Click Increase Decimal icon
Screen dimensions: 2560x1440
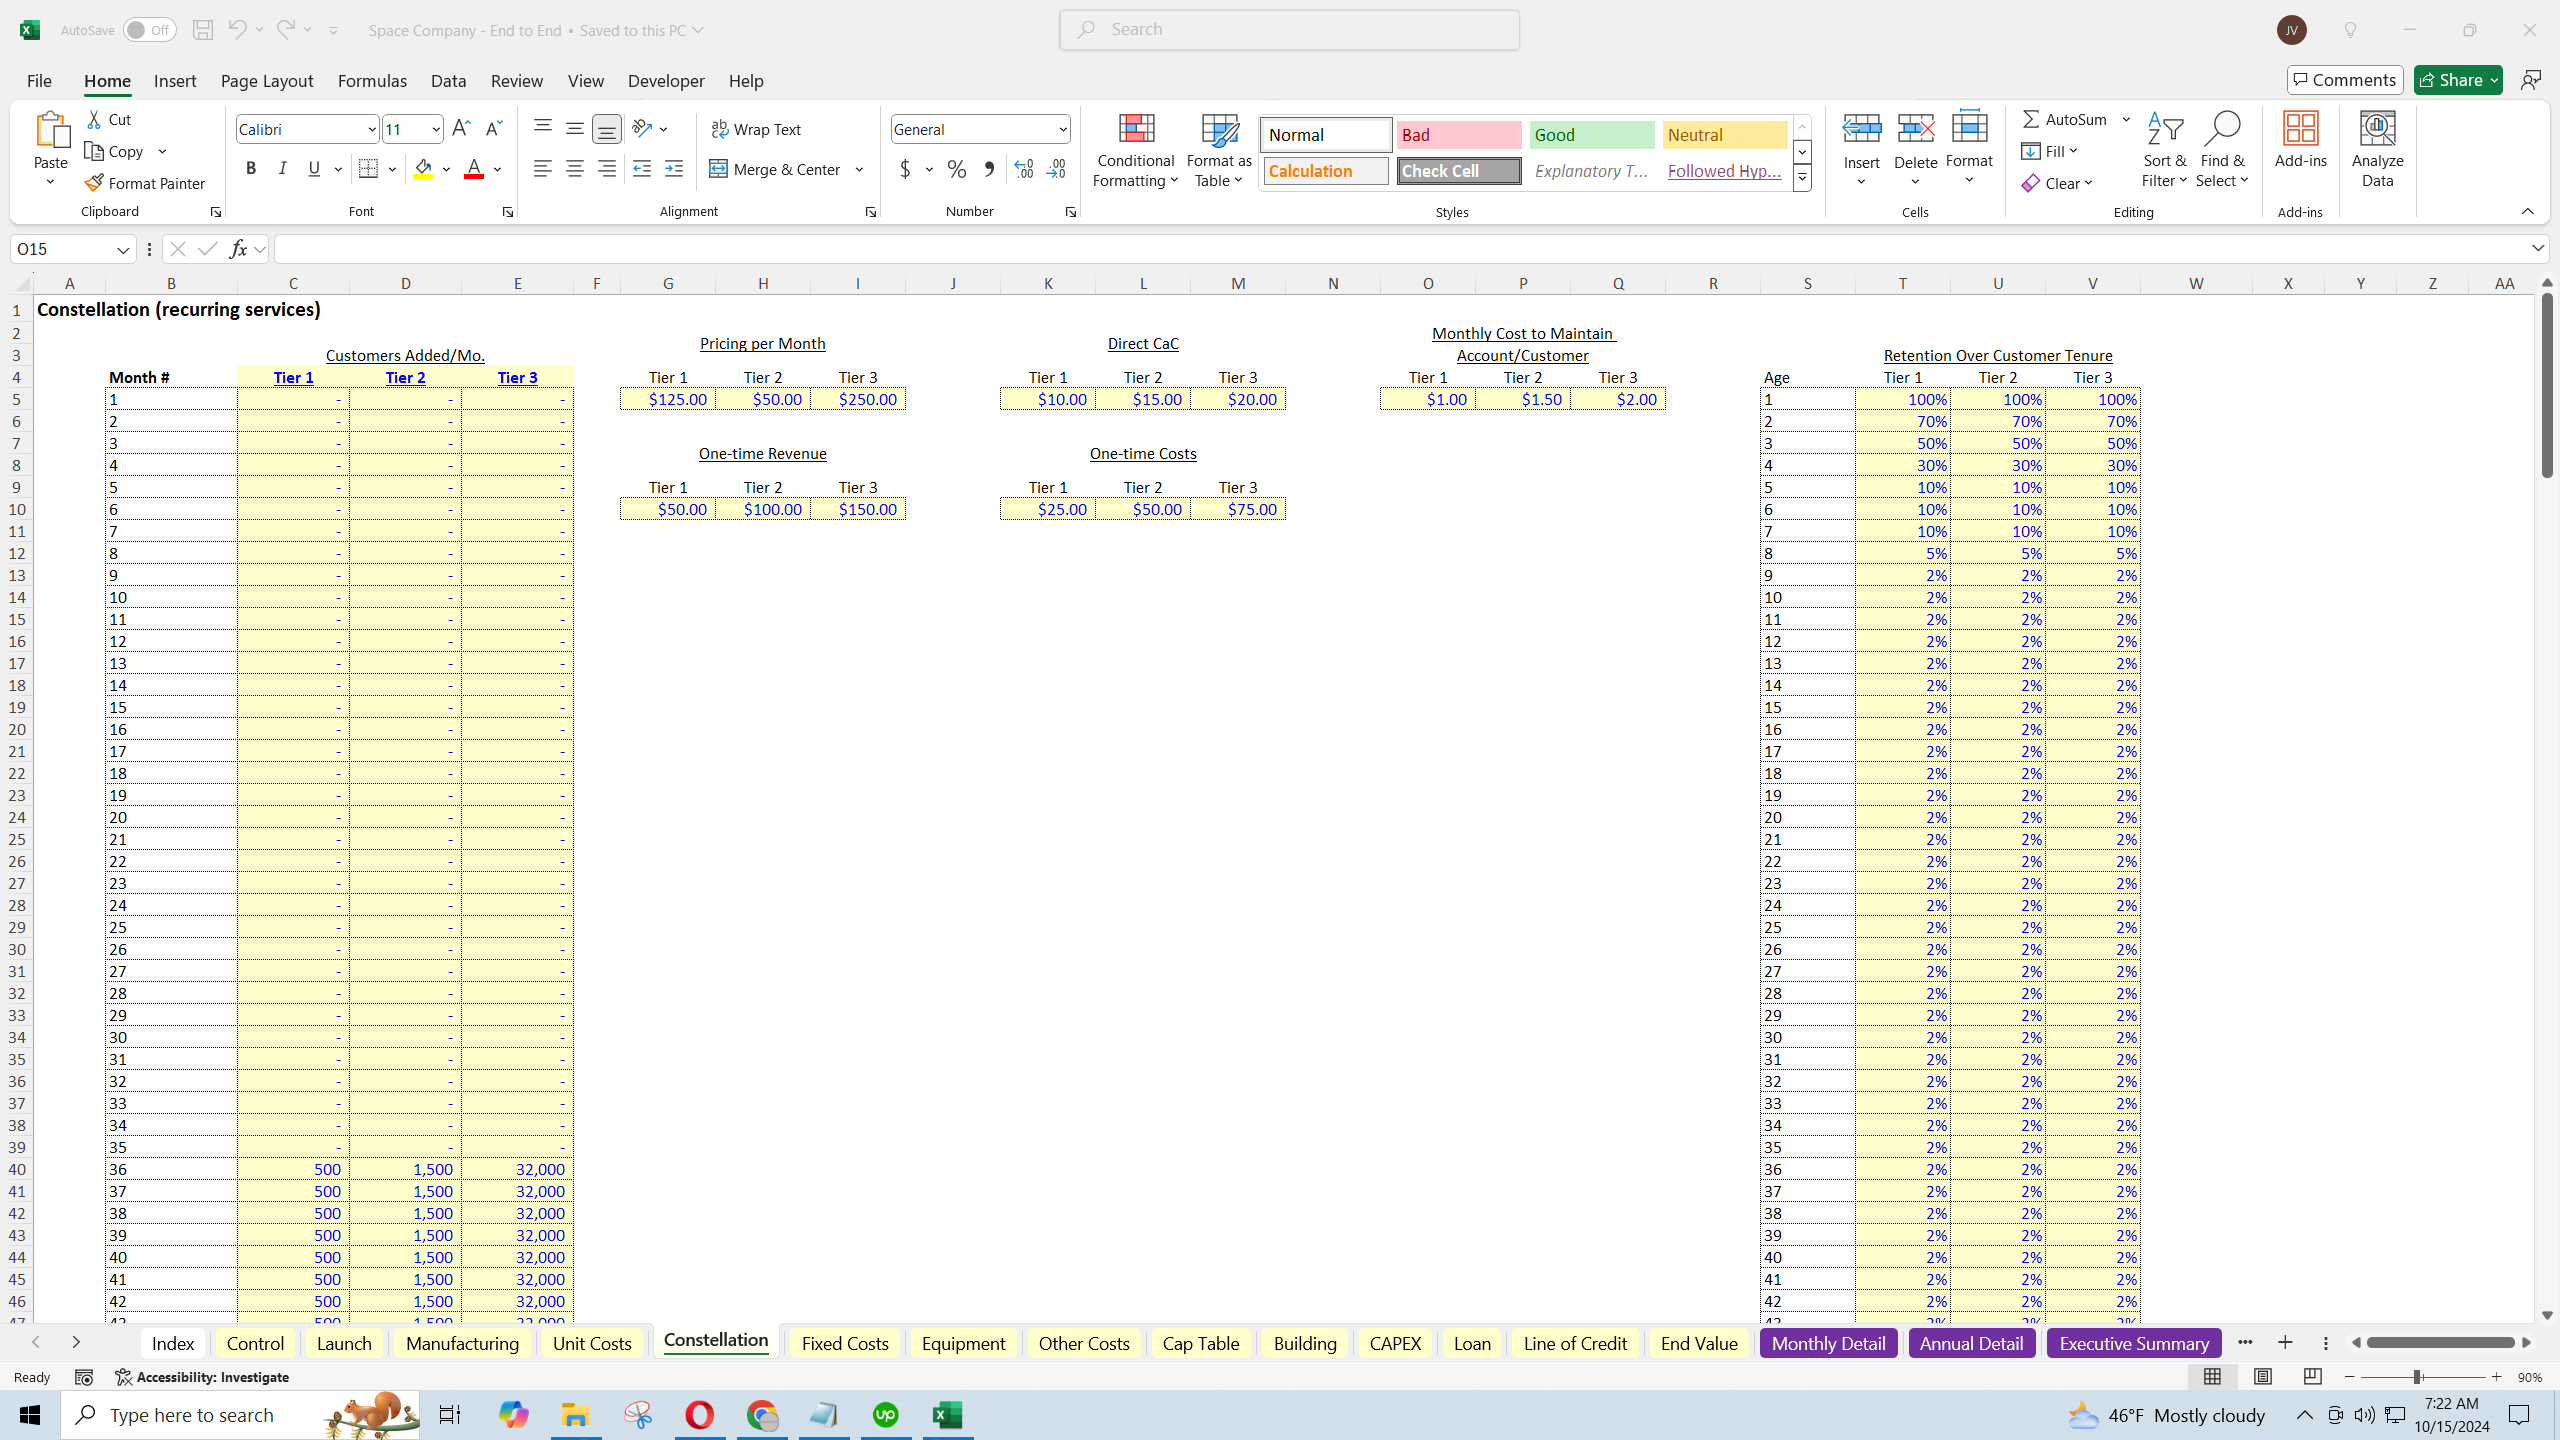click(x=1024, y=169)
